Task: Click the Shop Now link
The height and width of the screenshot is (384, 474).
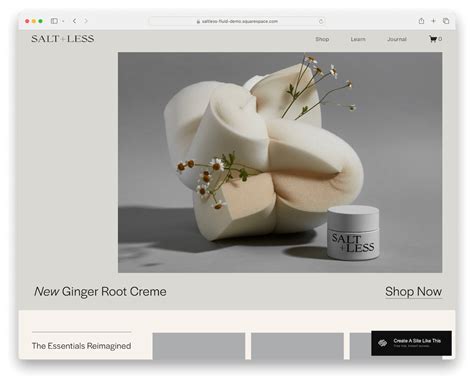Action: click(x=413, y=291)
